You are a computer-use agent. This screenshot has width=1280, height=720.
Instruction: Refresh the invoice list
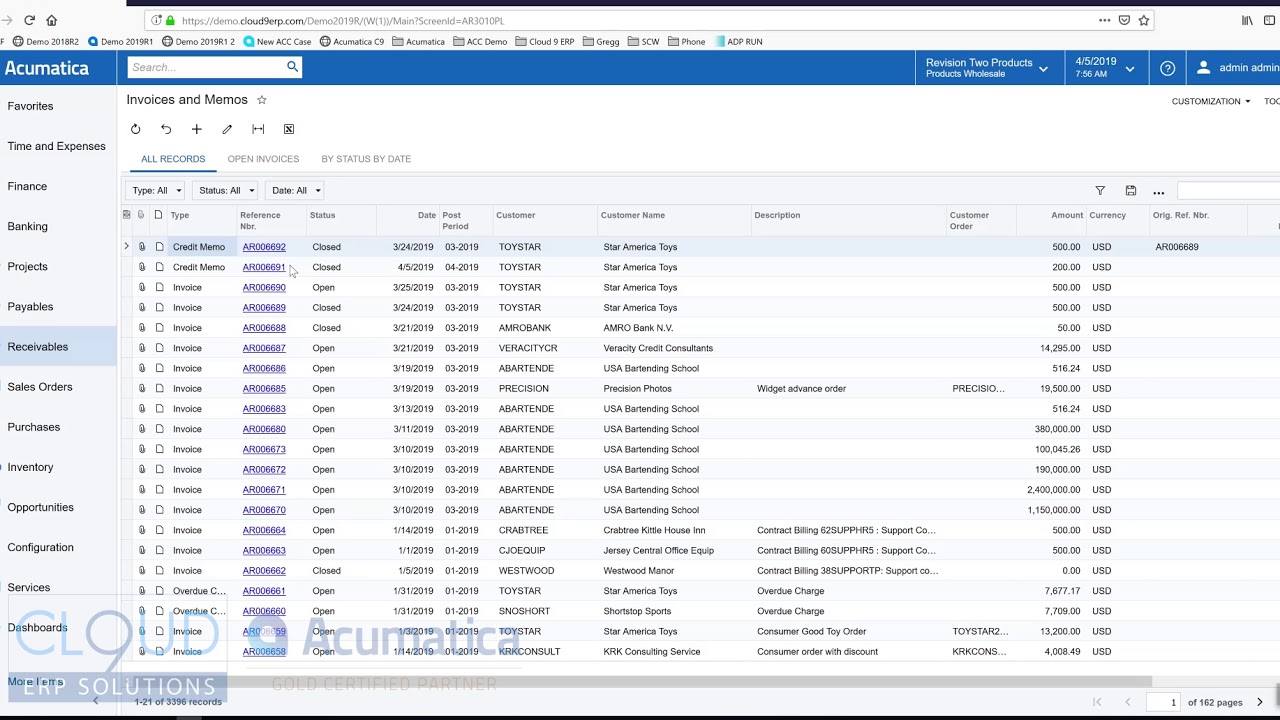136,129
